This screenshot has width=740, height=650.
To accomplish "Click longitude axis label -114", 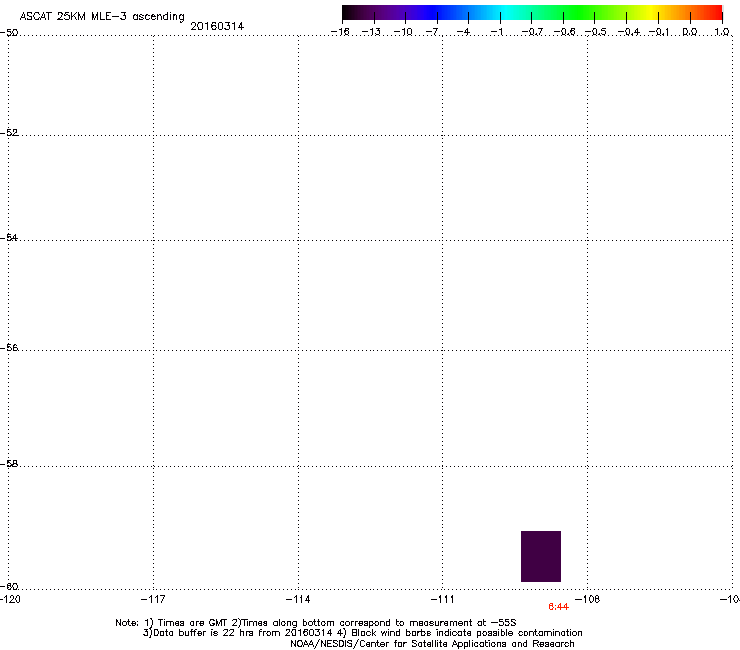I will pos(298,599).
